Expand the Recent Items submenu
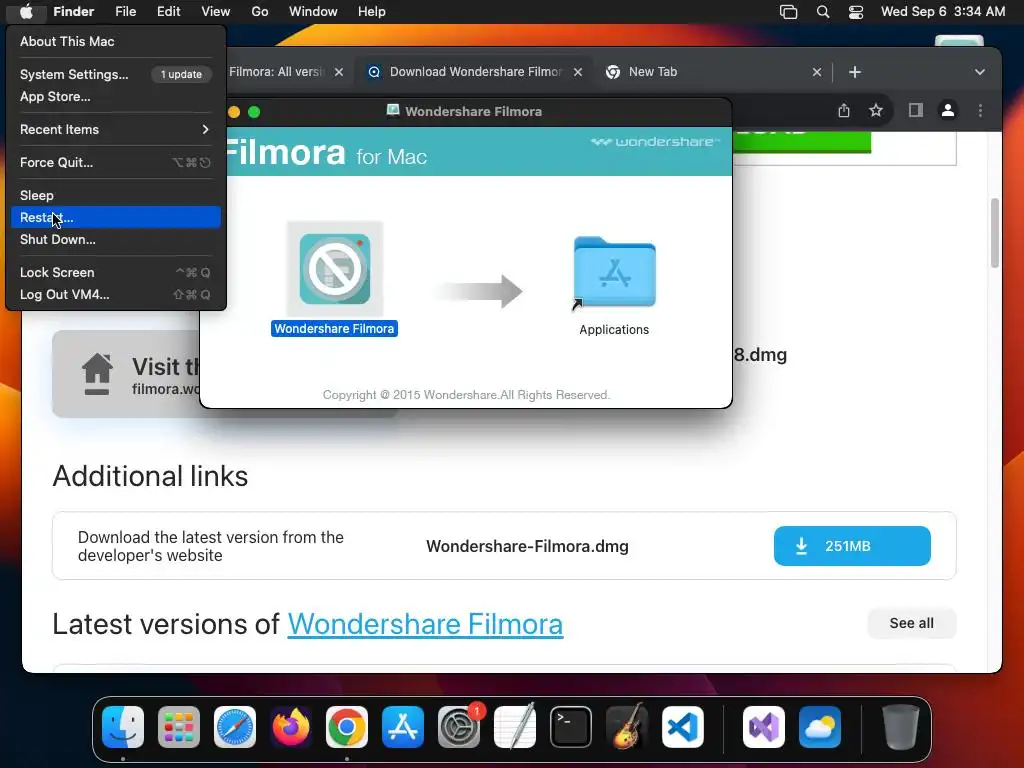This screenshot has width=1024, height=768. pyautogui.click(x=116, y=129)
